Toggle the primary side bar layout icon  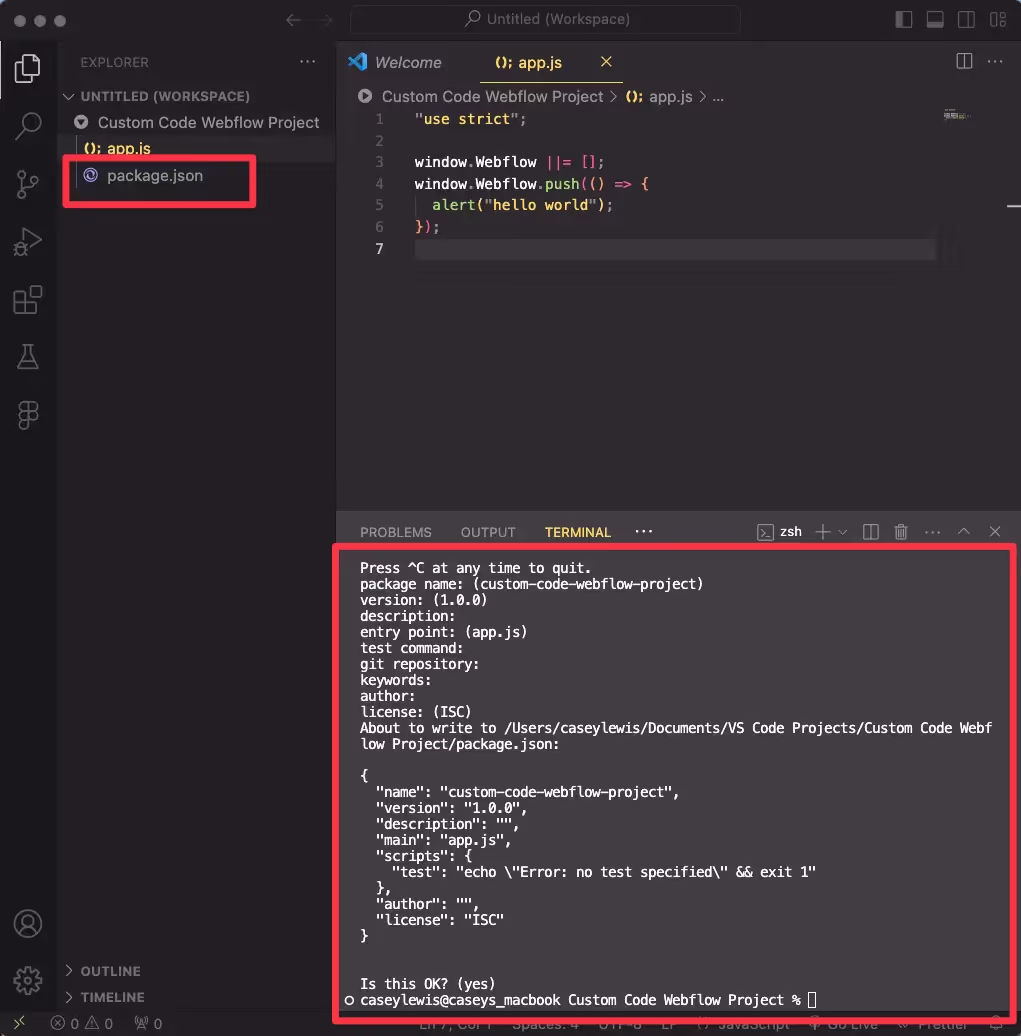pos(903,20)
